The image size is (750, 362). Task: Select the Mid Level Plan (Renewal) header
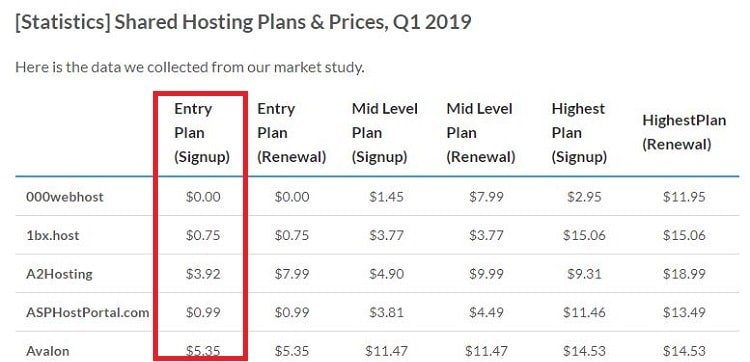coord(480,133)
